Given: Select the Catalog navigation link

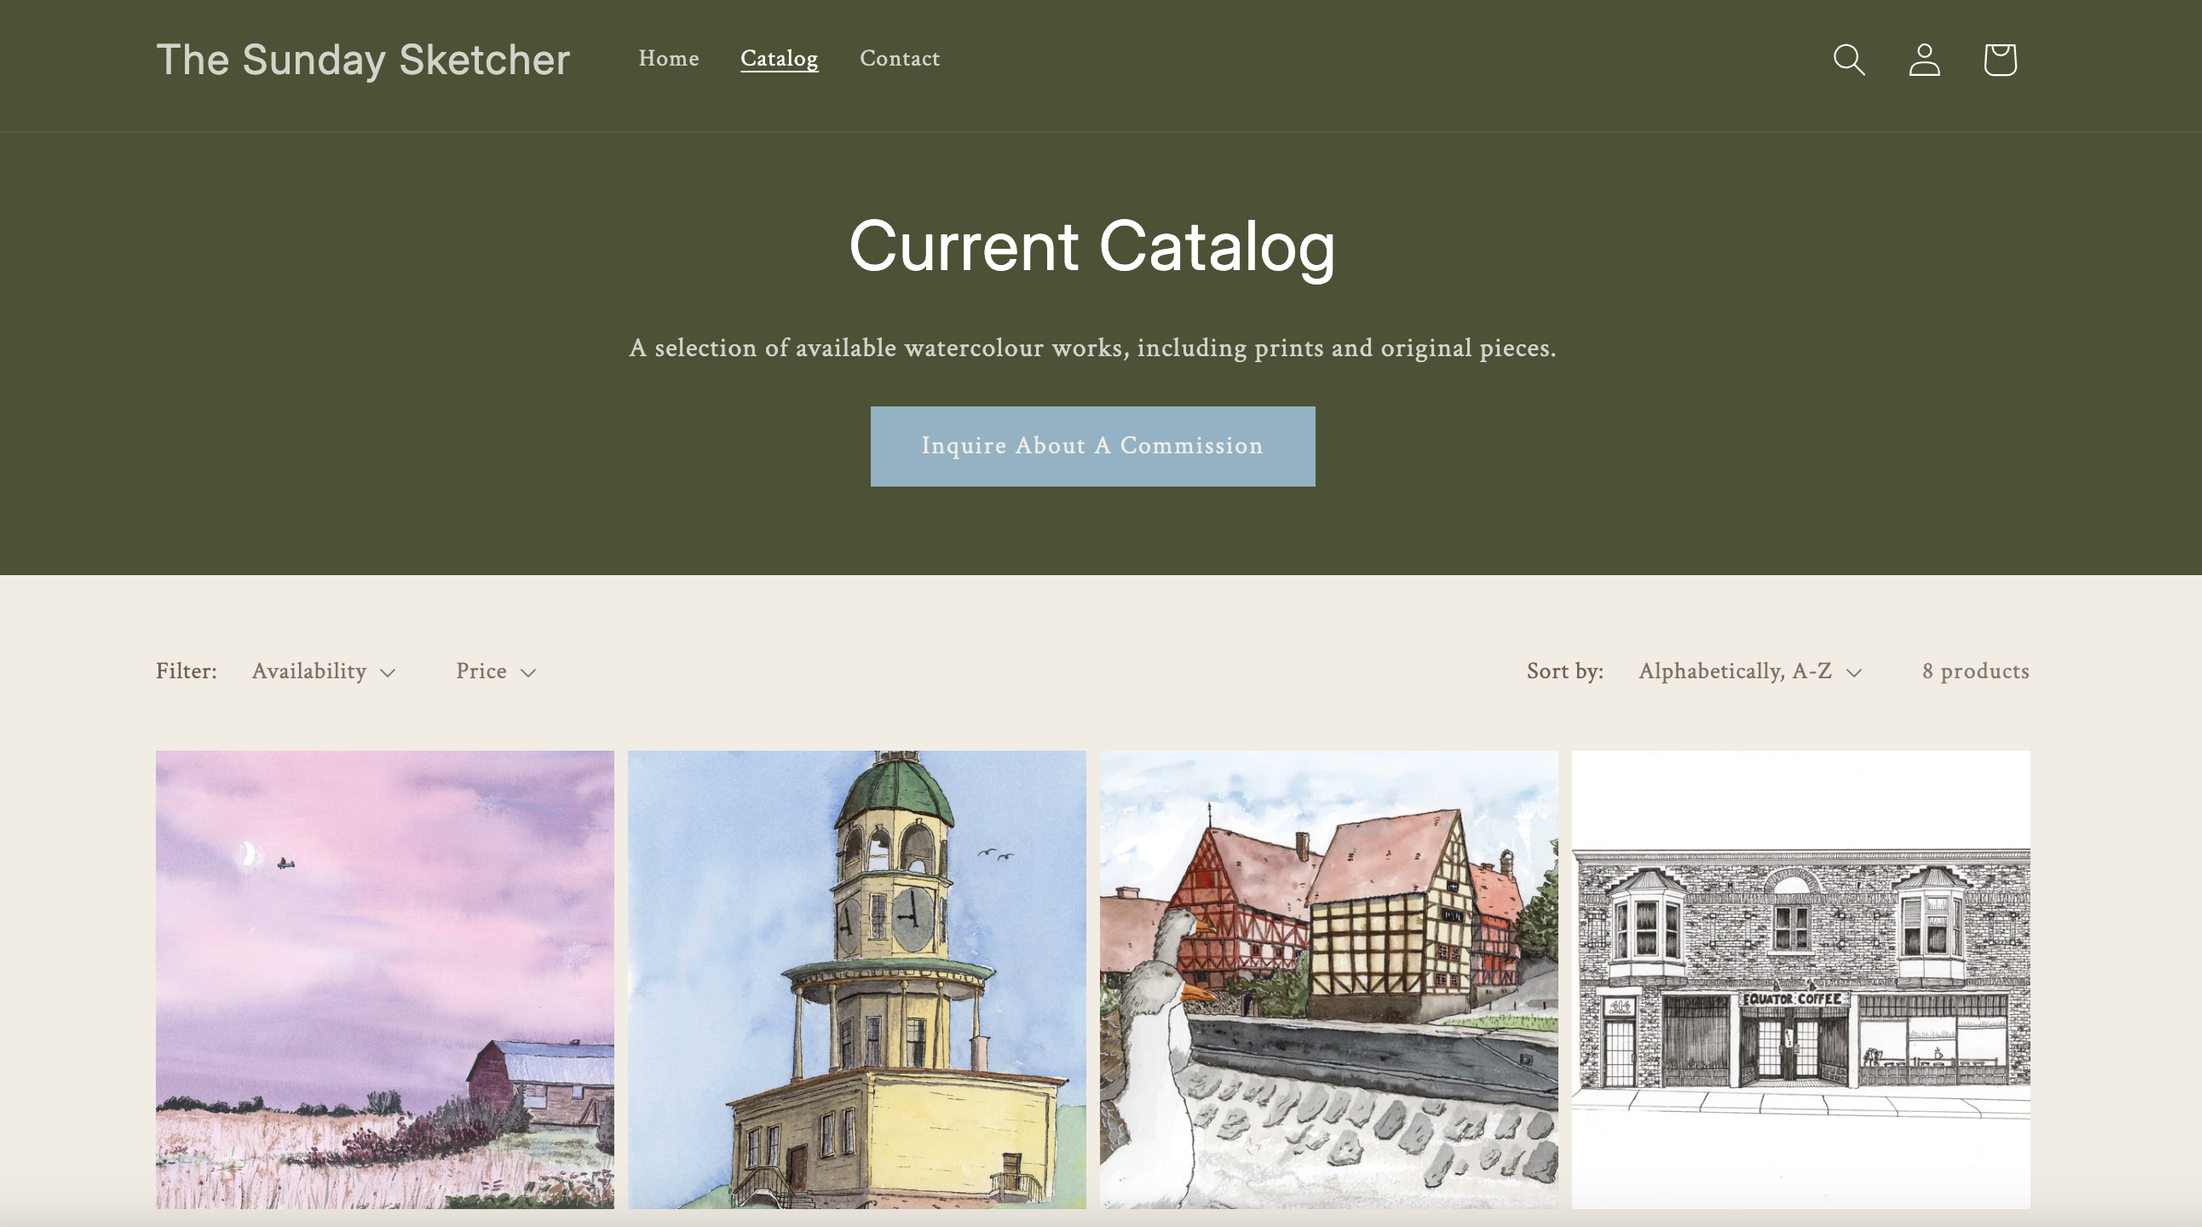Looking at the screenshot, I should point(779,59).
